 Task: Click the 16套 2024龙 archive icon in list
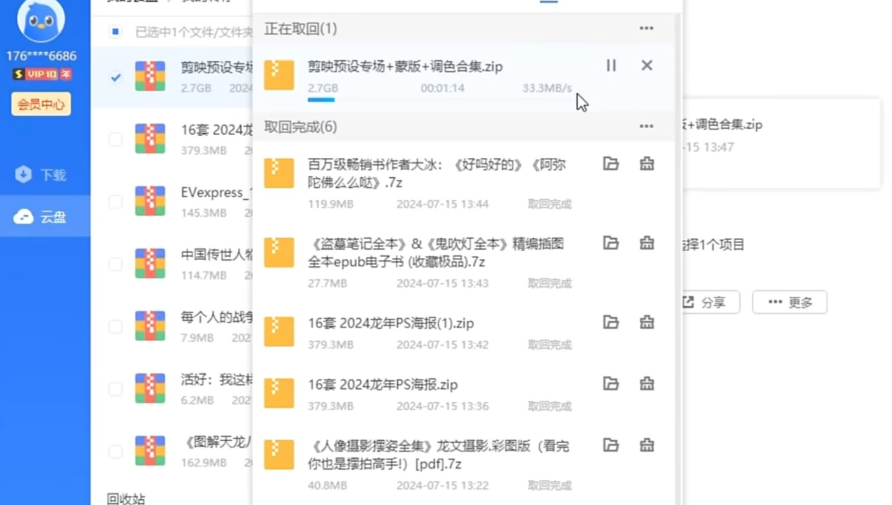point(150,139)
